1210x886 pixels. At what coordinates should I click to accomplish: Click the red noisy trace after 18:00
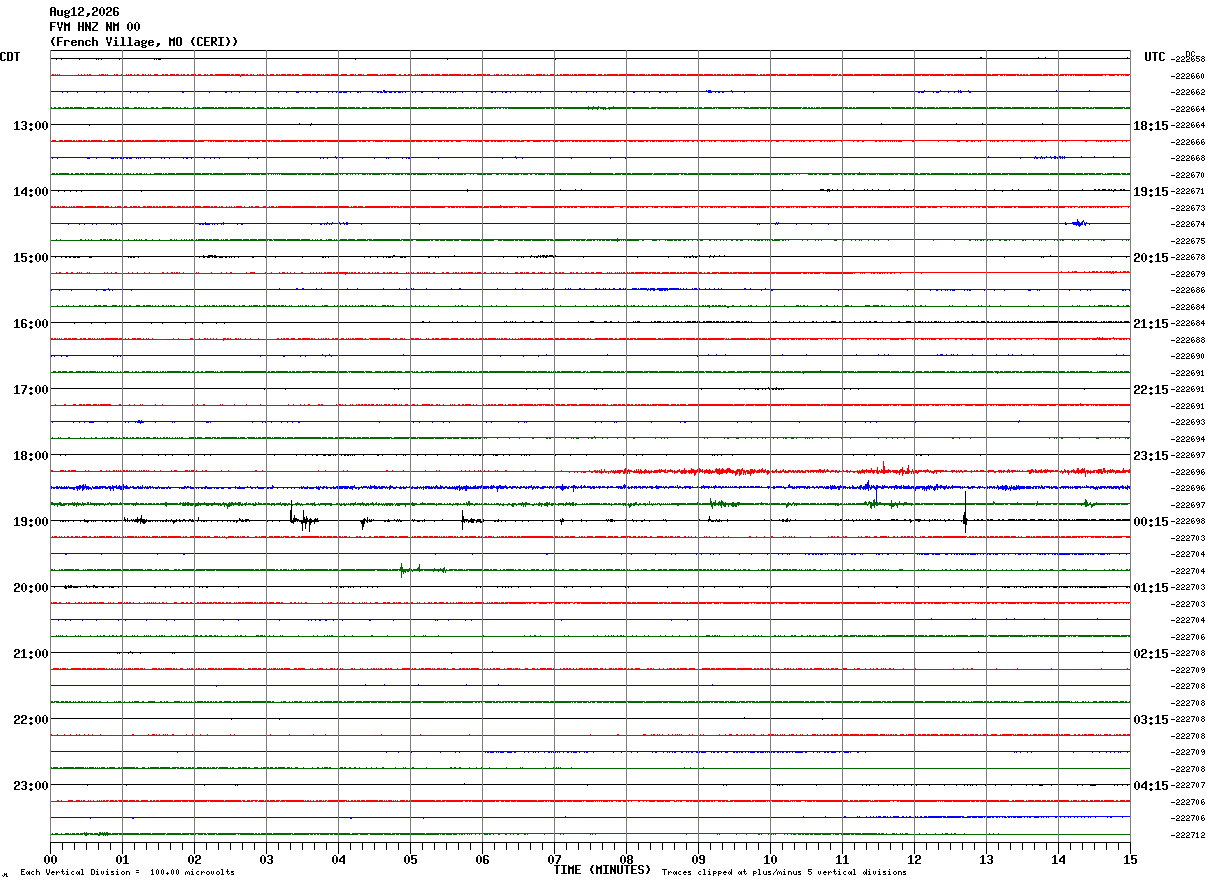click(x=860, y=471)
